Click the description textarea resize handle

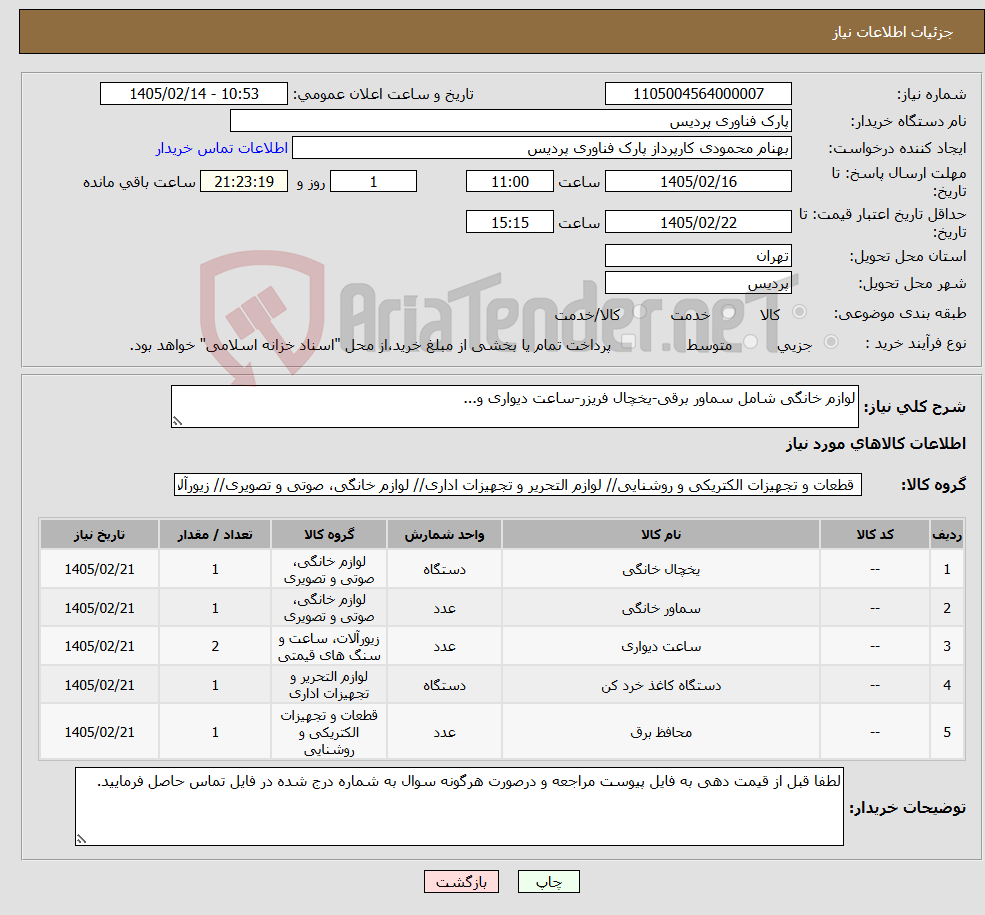click(177, 421)
